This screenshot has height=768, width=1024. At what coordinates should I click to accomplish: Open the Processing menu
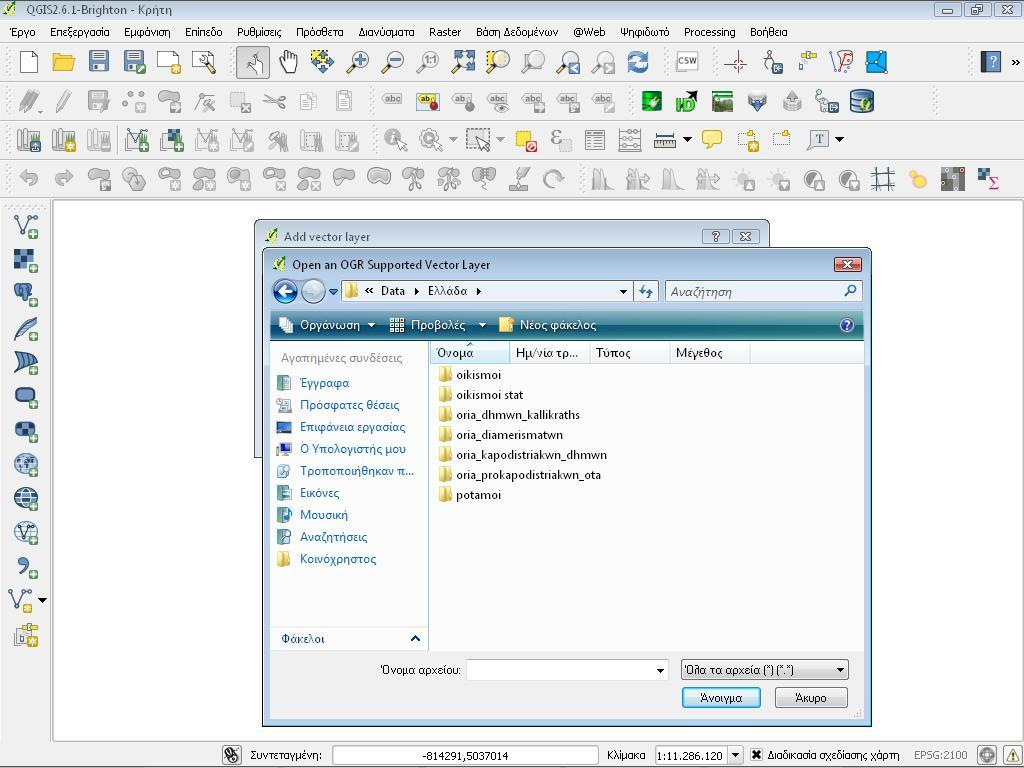(709, 32)
